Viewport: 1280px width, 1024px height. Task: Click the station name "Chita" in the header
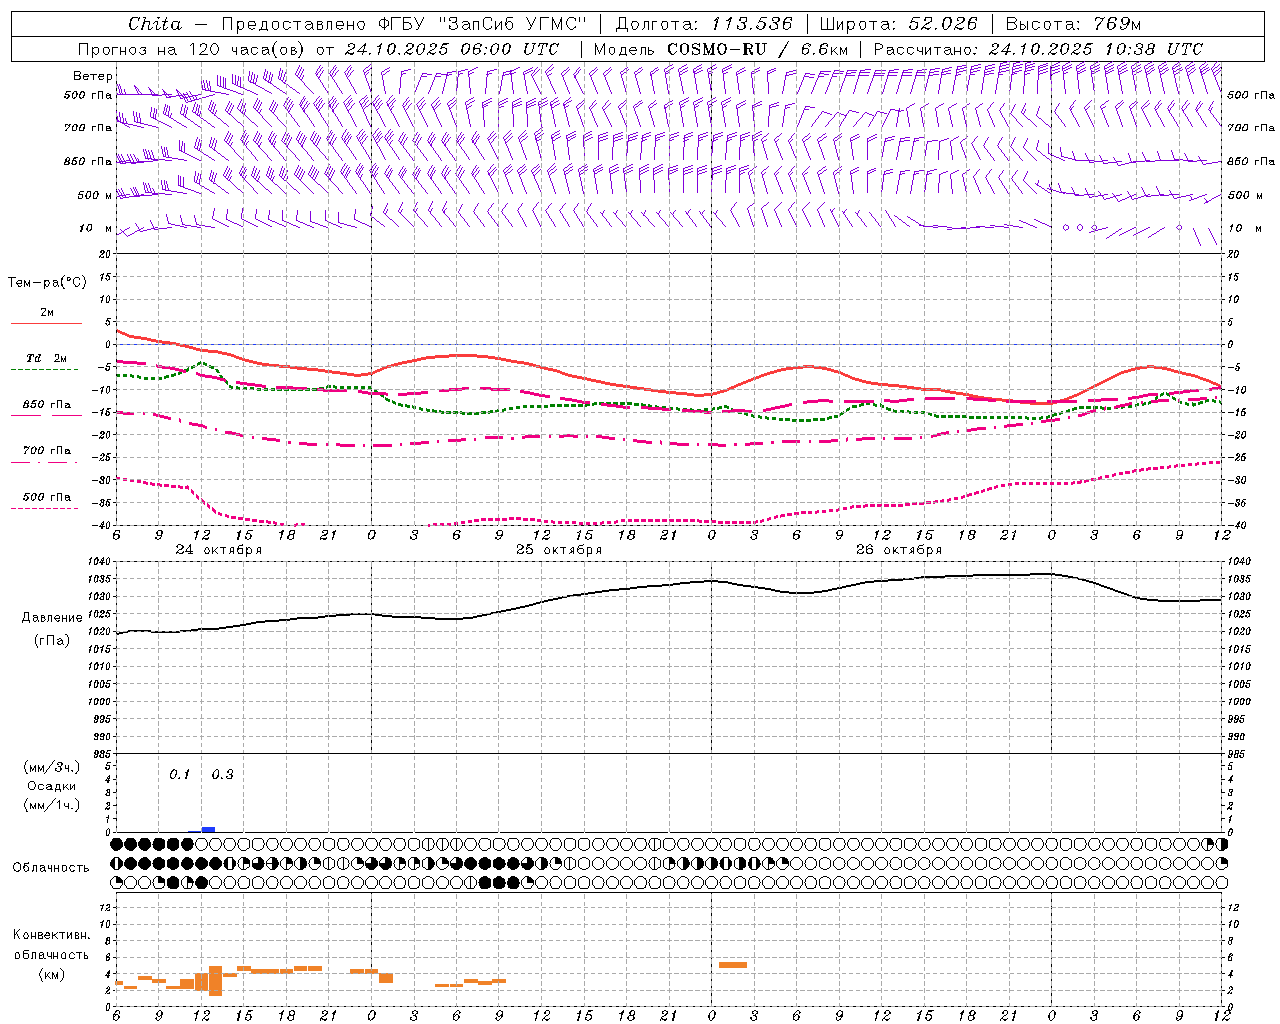[155, 24]
